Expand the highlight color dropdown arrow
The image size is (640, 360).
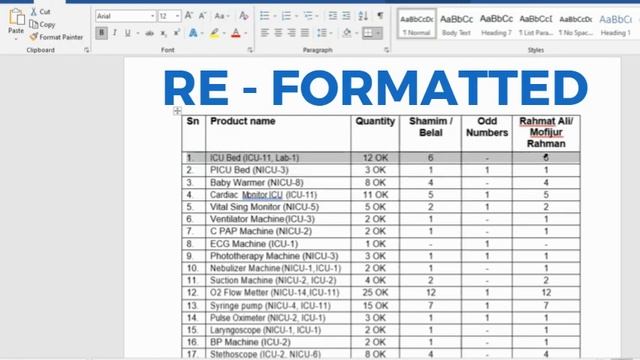224,33
